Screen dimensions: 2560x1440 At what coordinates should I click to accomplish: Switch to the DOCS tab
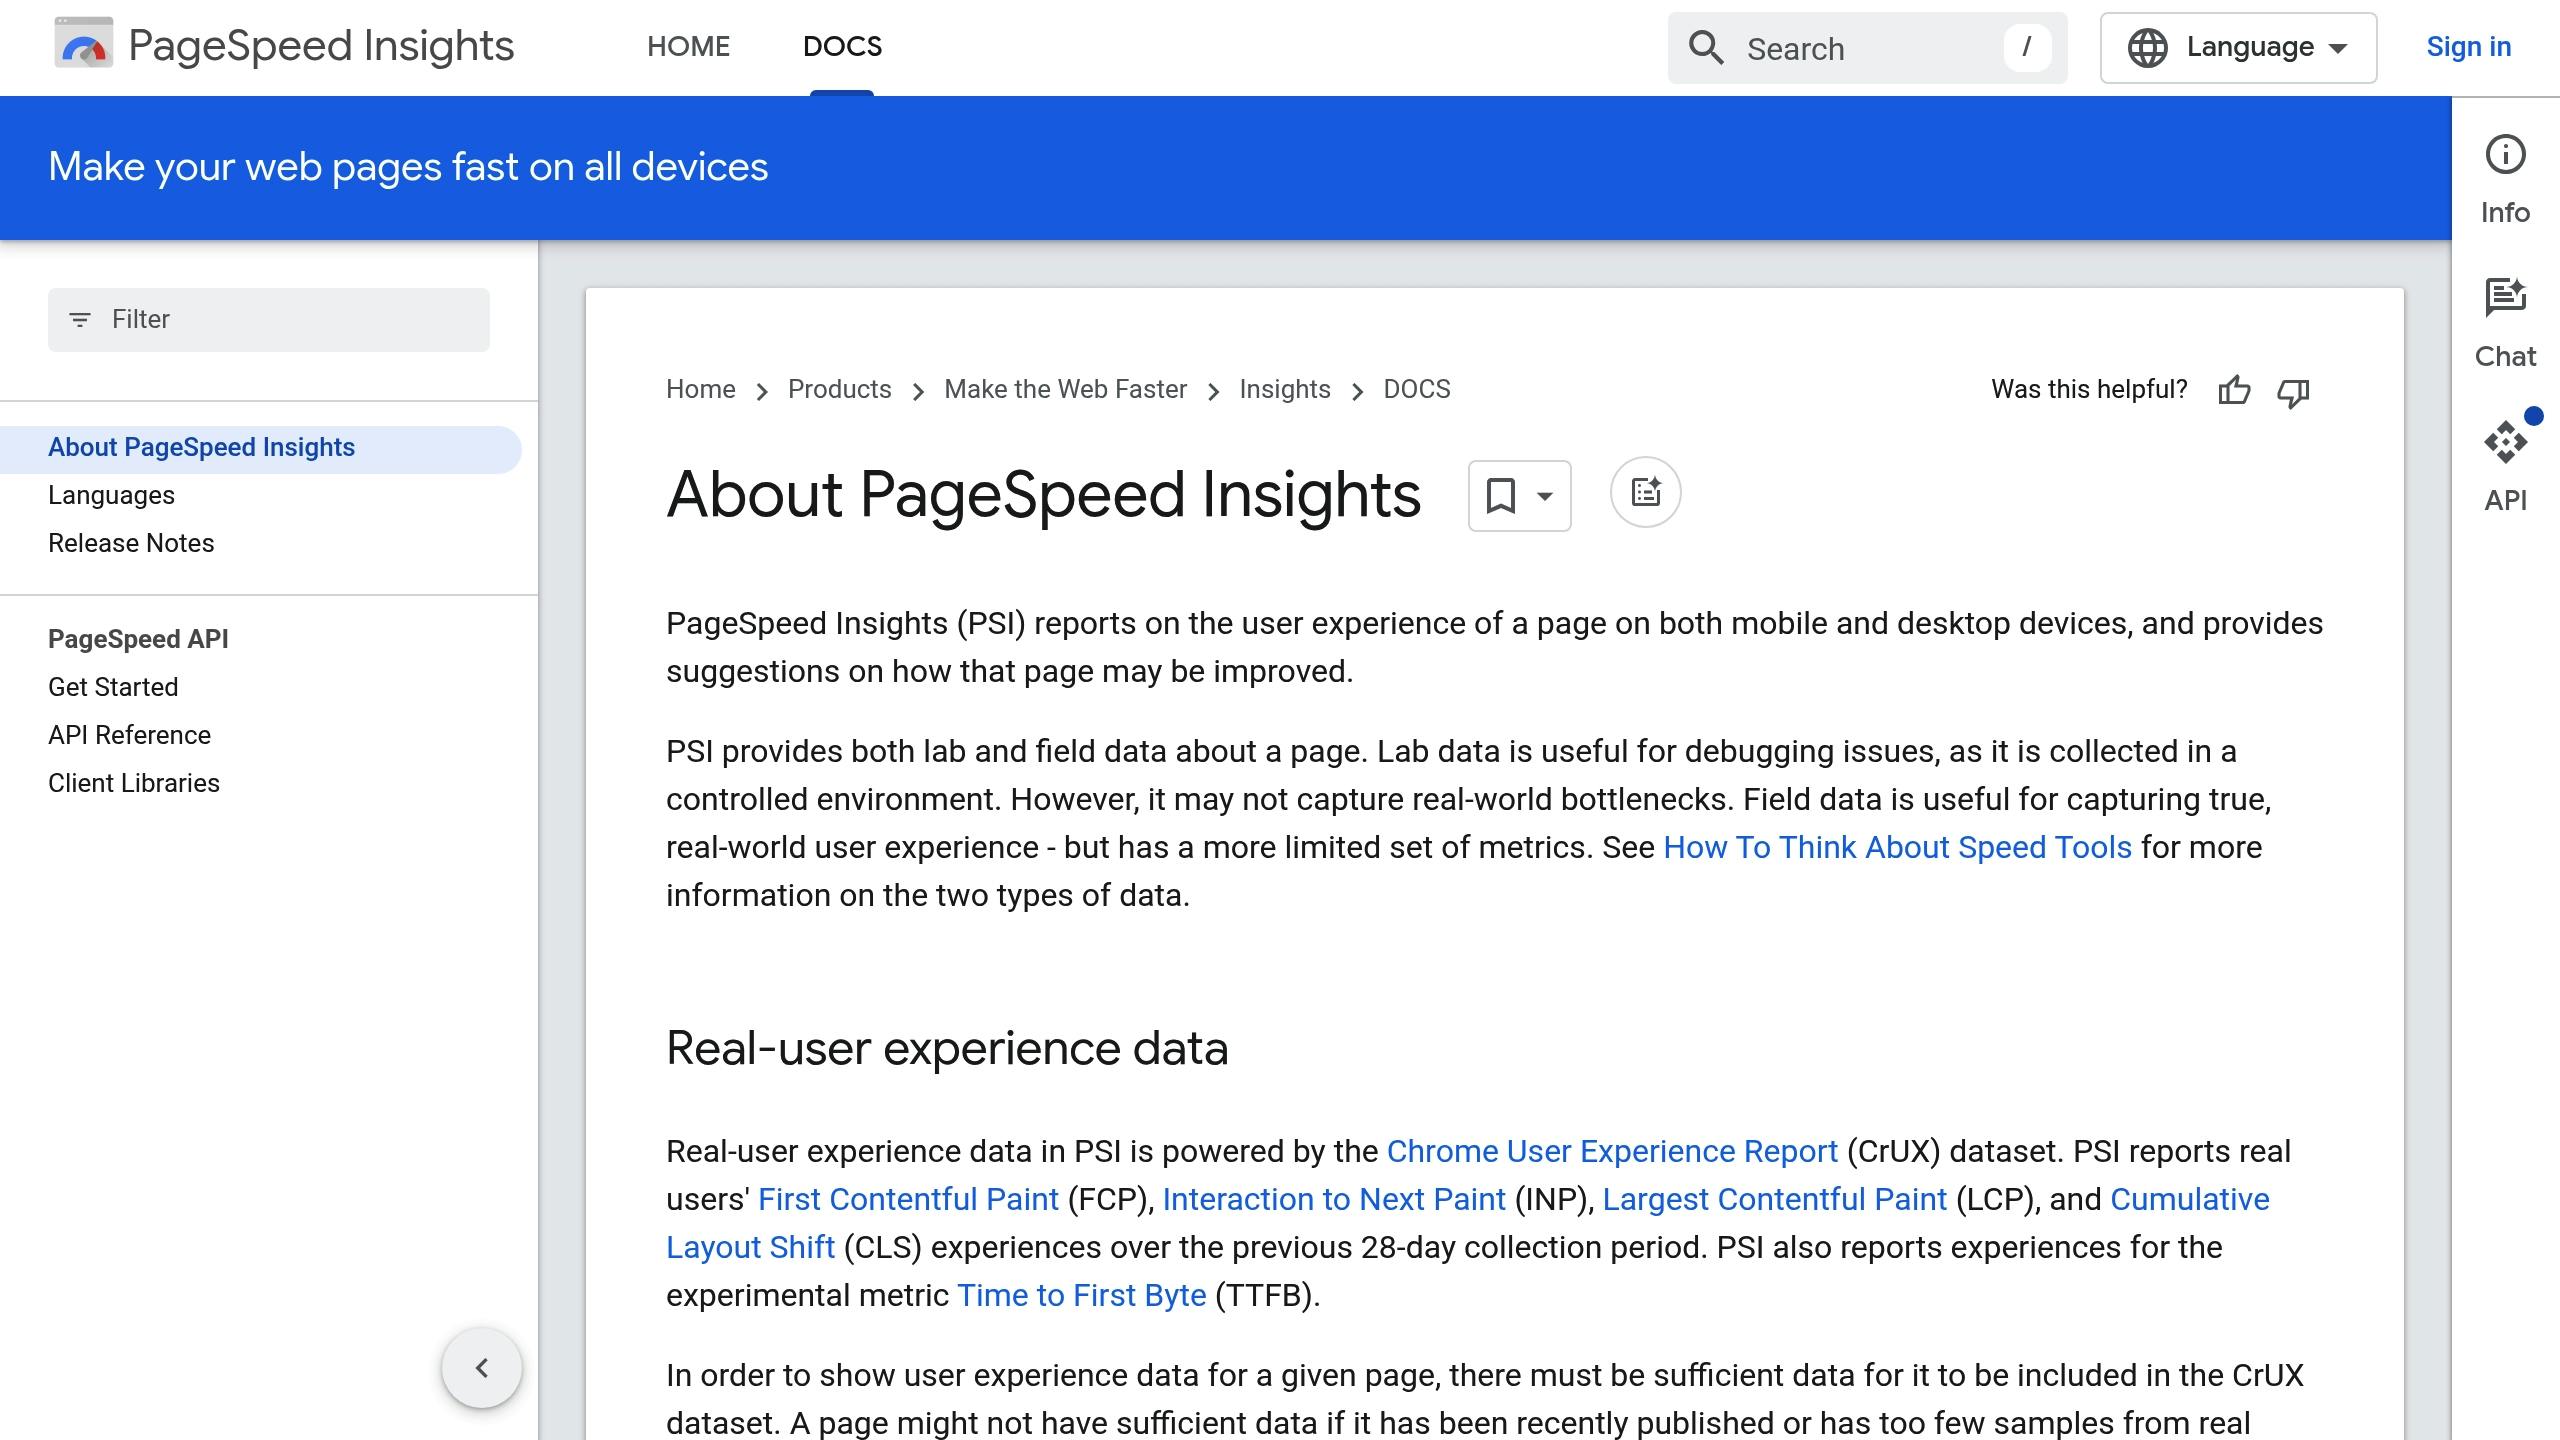[x=842, y=47]
